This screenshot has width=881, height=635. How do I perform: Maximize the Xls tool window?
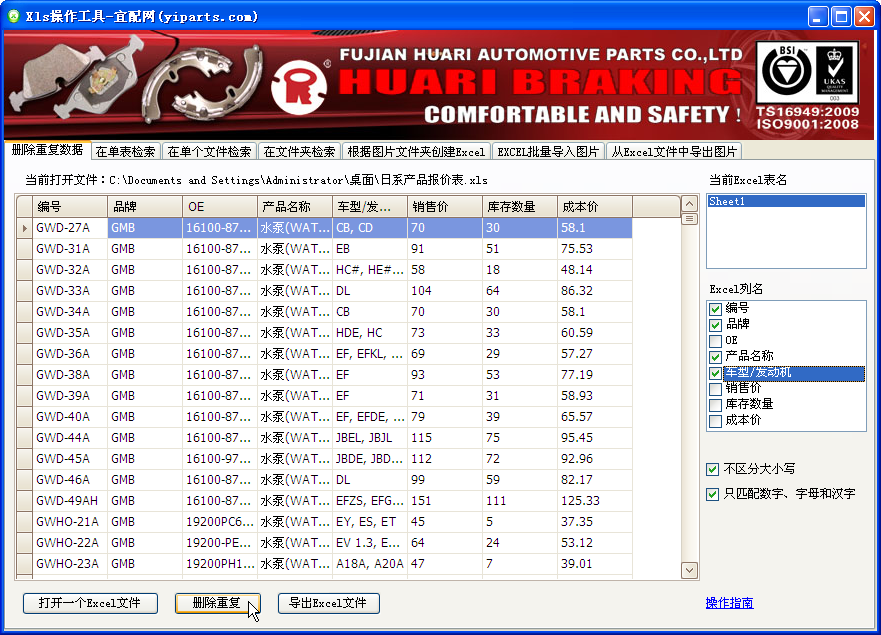click(x=841, y=16)
